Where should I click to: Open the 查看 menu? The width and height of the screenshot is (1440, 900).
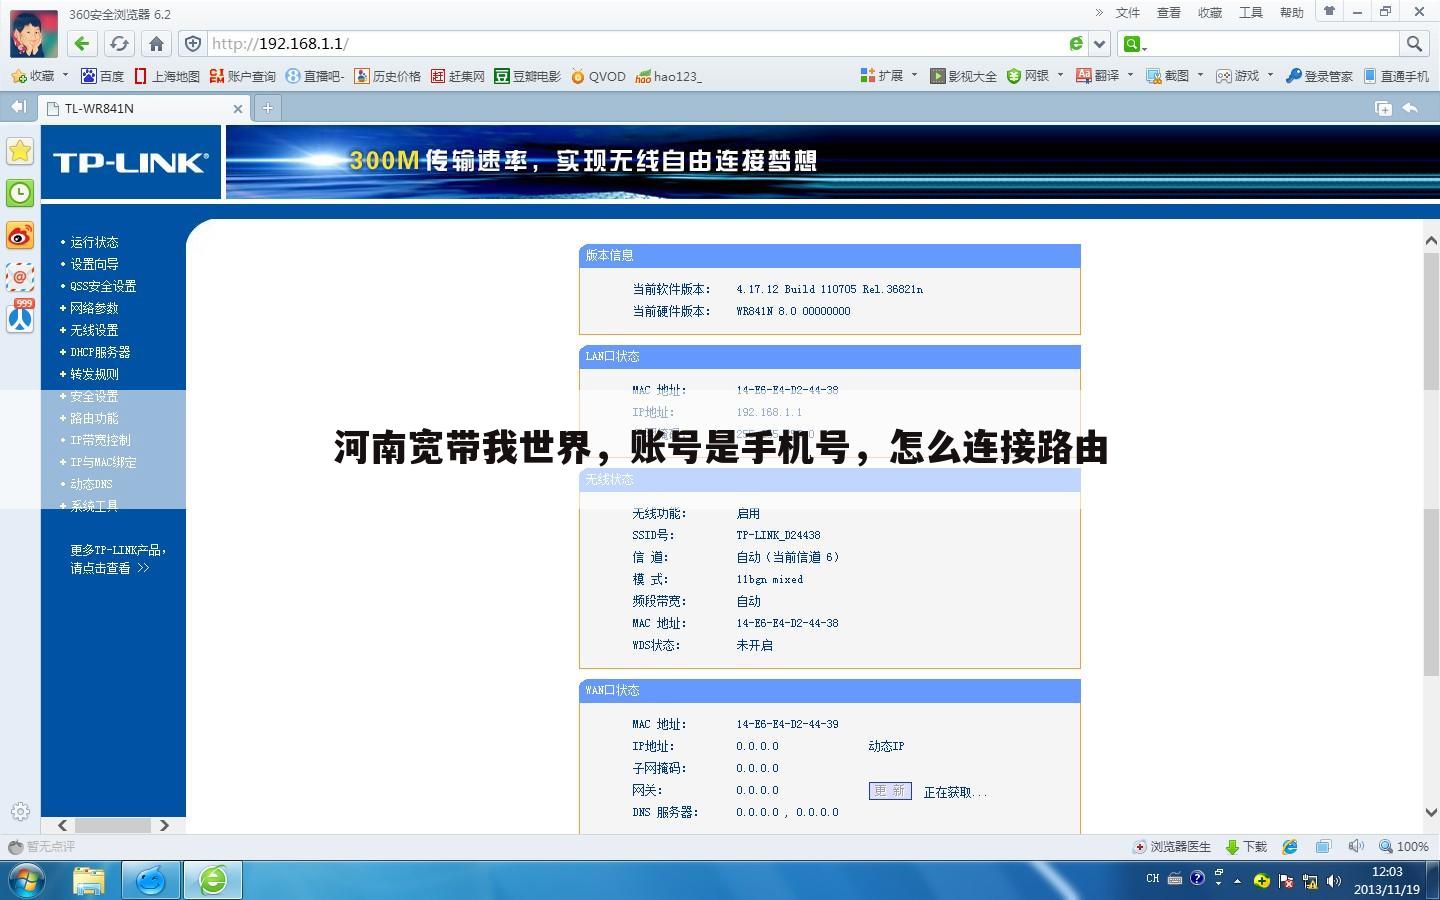(x=1169, y=13)
